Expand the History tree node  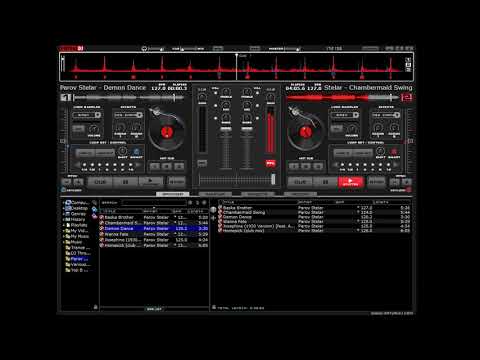click(63, 219)
